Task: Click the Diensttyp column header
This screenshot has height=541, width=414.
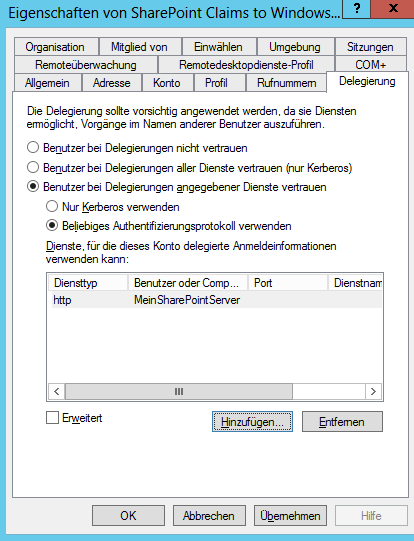Action: click(x=88, y=283)
